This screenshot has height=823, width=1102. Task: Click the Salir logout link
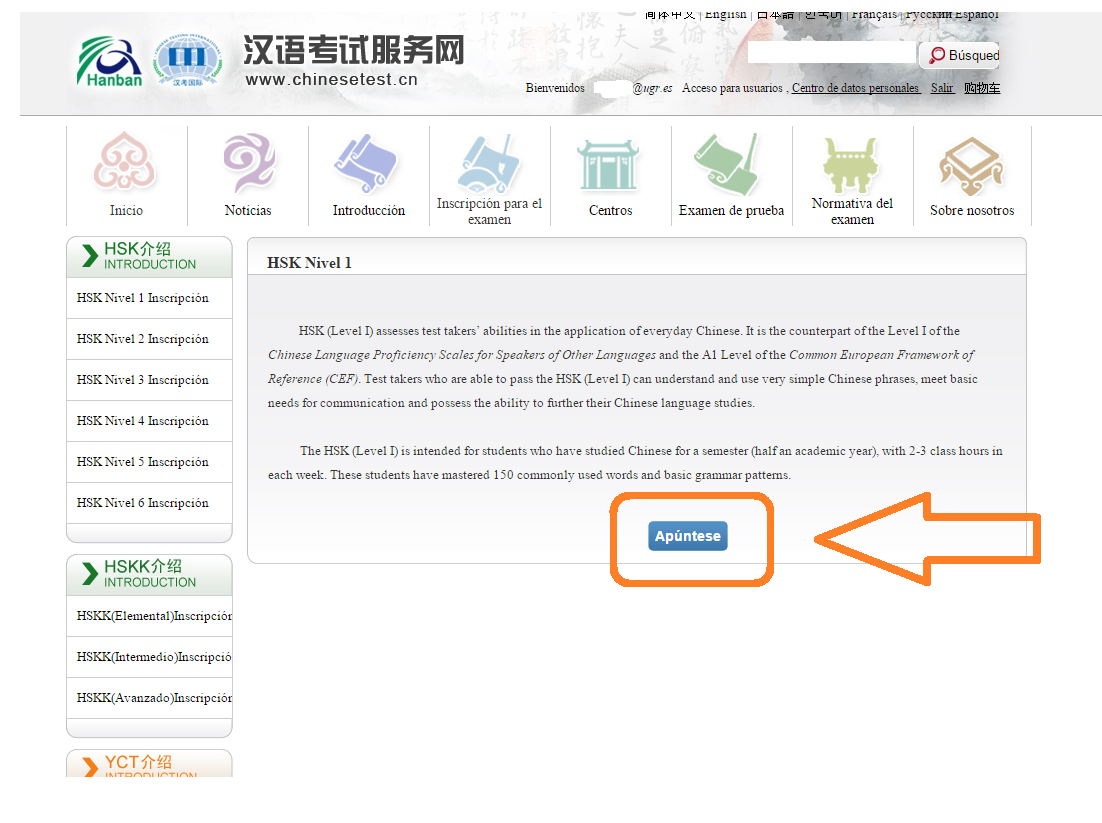942,88
